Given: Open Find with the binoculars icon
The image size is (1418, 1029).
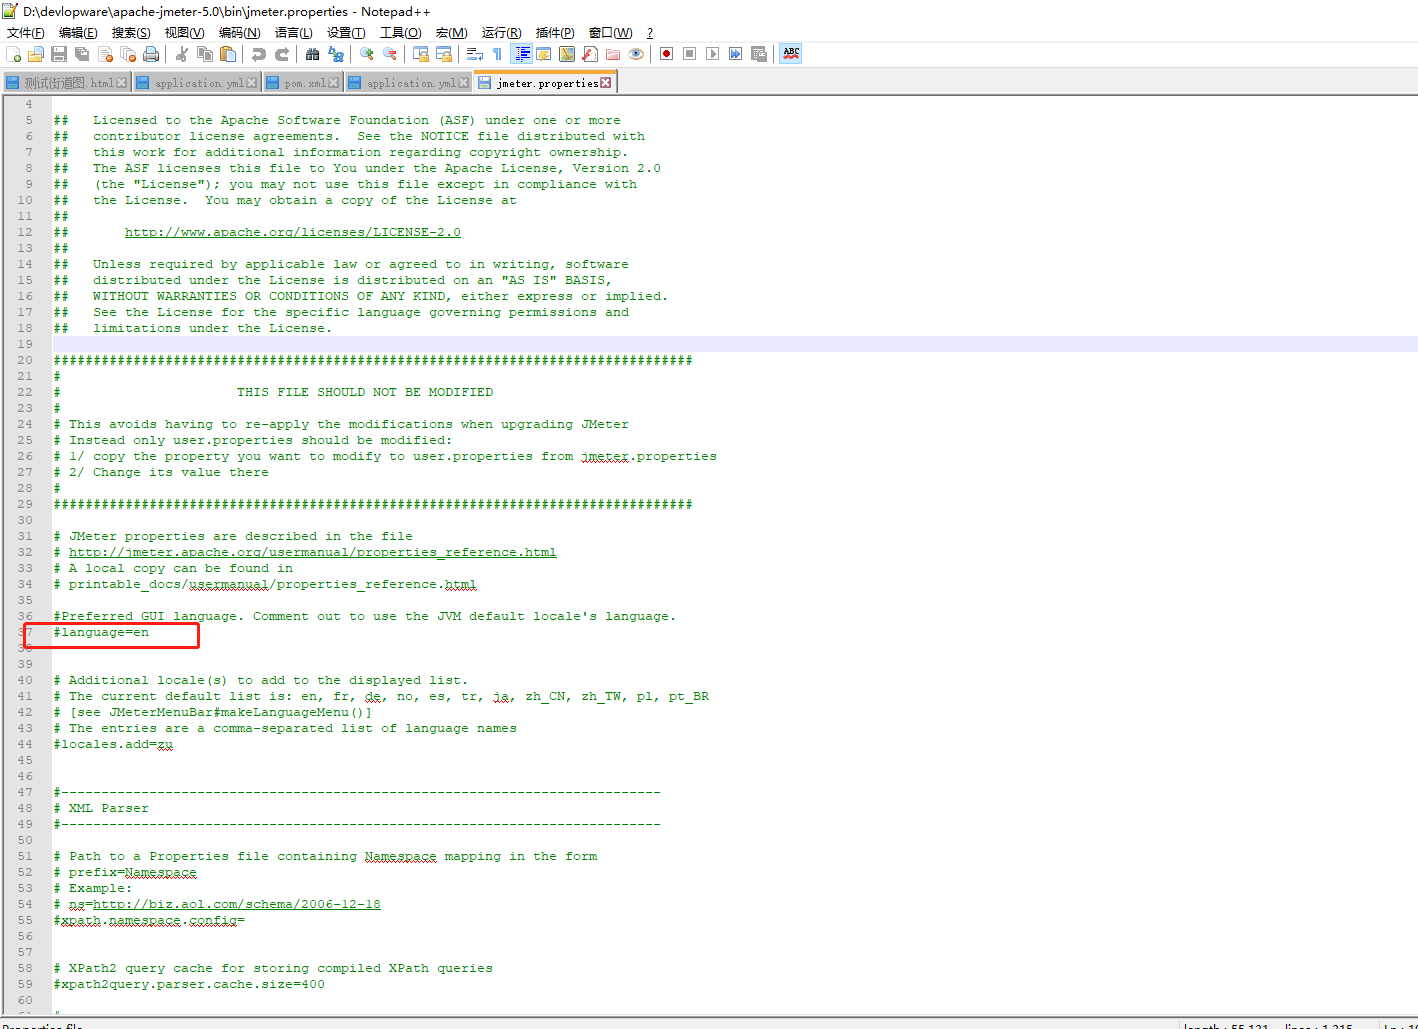Looking at the screenshot, I should [x=313, y=54].
